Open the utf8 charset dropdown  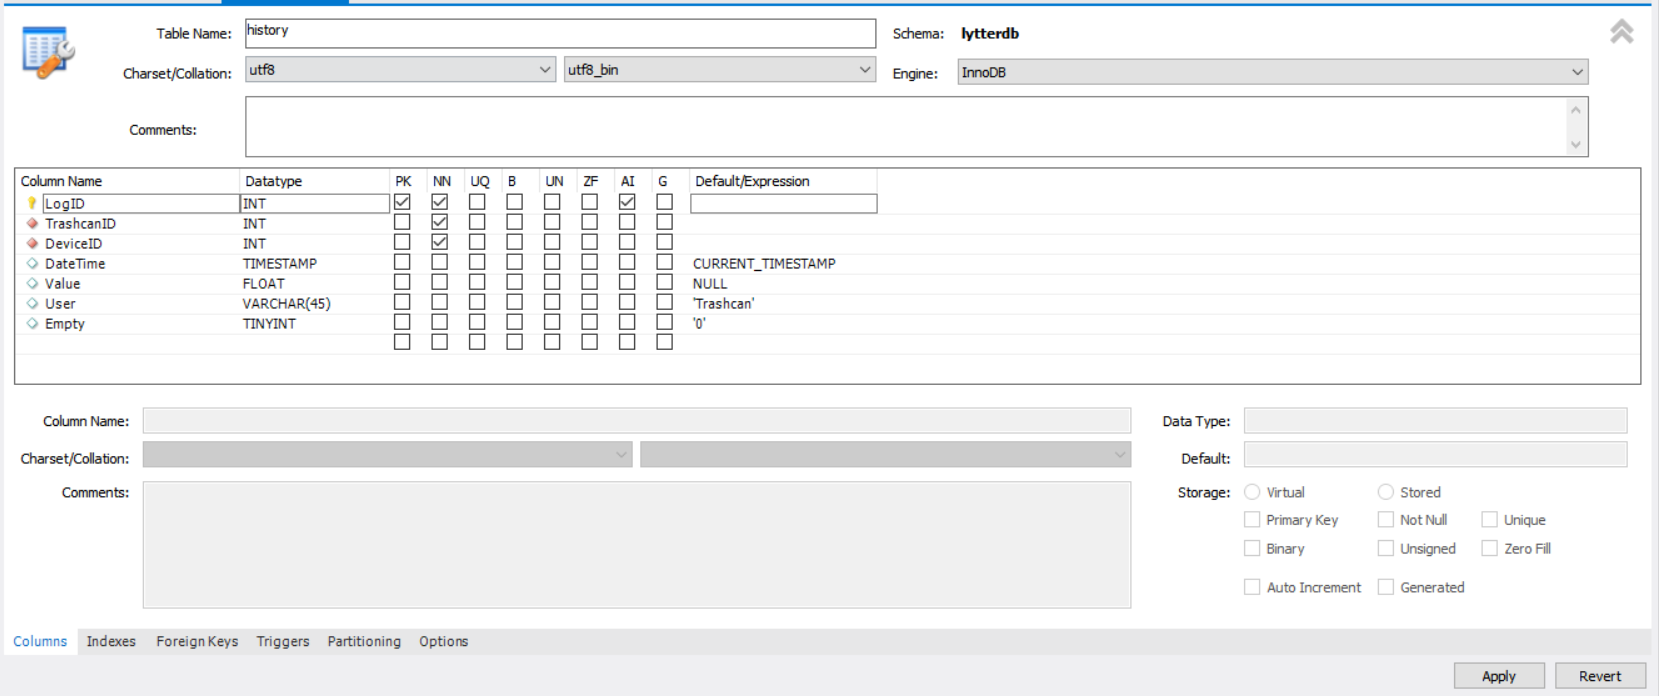(400, 70)
